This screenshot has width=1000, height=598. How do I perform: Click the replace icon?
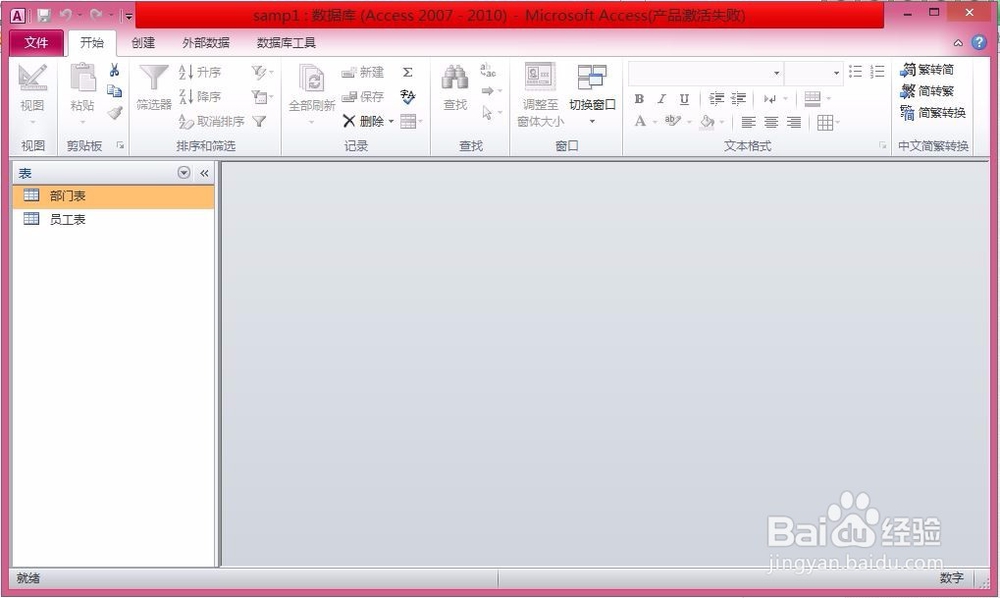point(488,69)
